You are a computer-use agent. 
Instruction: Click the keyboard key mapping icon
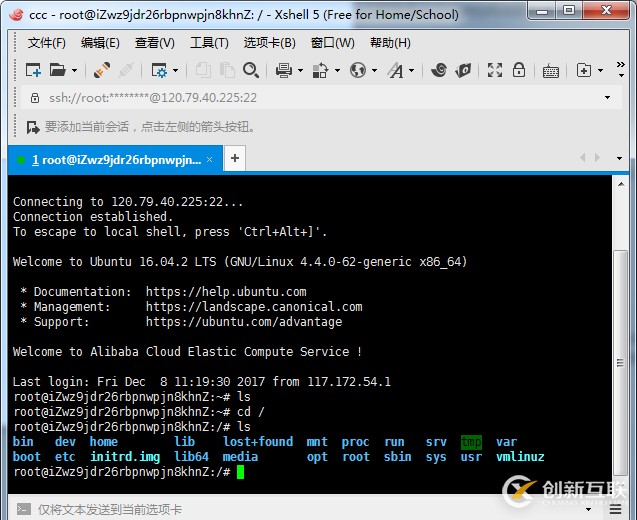551,71
